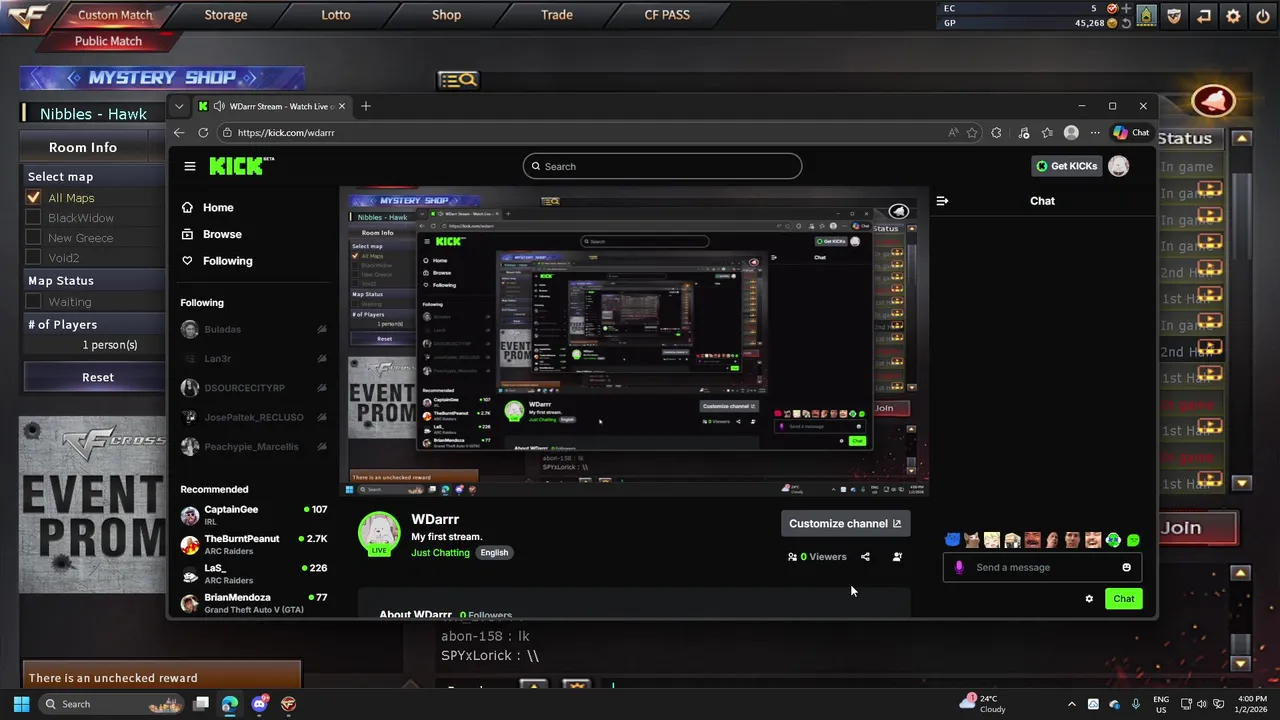Open CaptainGee recommended channel
Screen dimensions: 1280x720
pyautogui.click(x=254, y=515)
